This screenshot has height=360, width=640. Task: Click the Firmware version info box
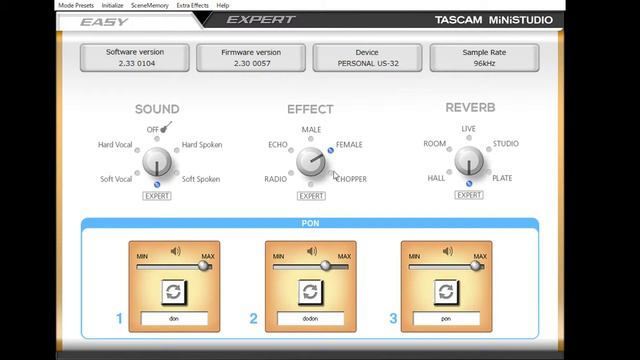[251, 58]
